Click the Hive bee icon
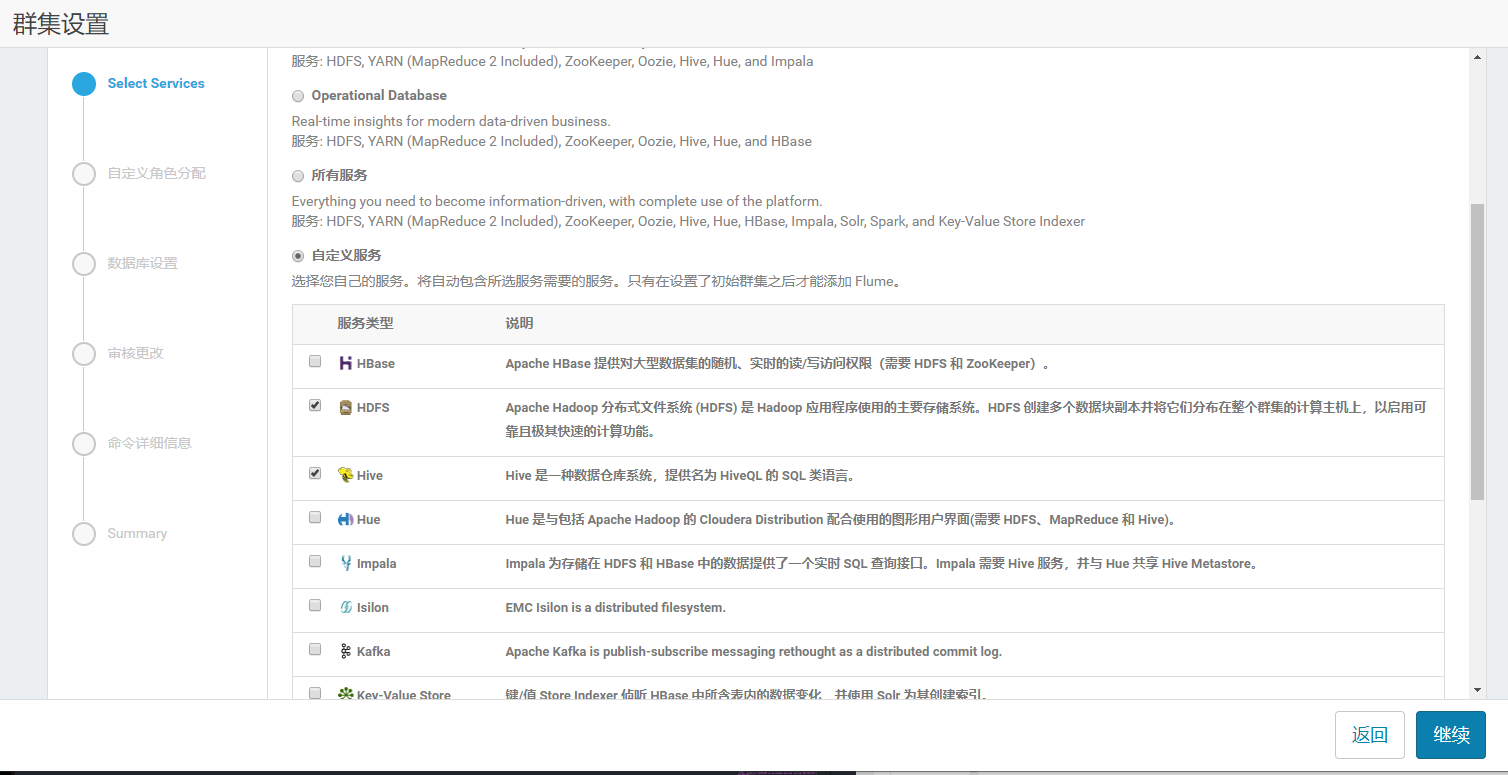1508x775 pixels. point(345,475)
